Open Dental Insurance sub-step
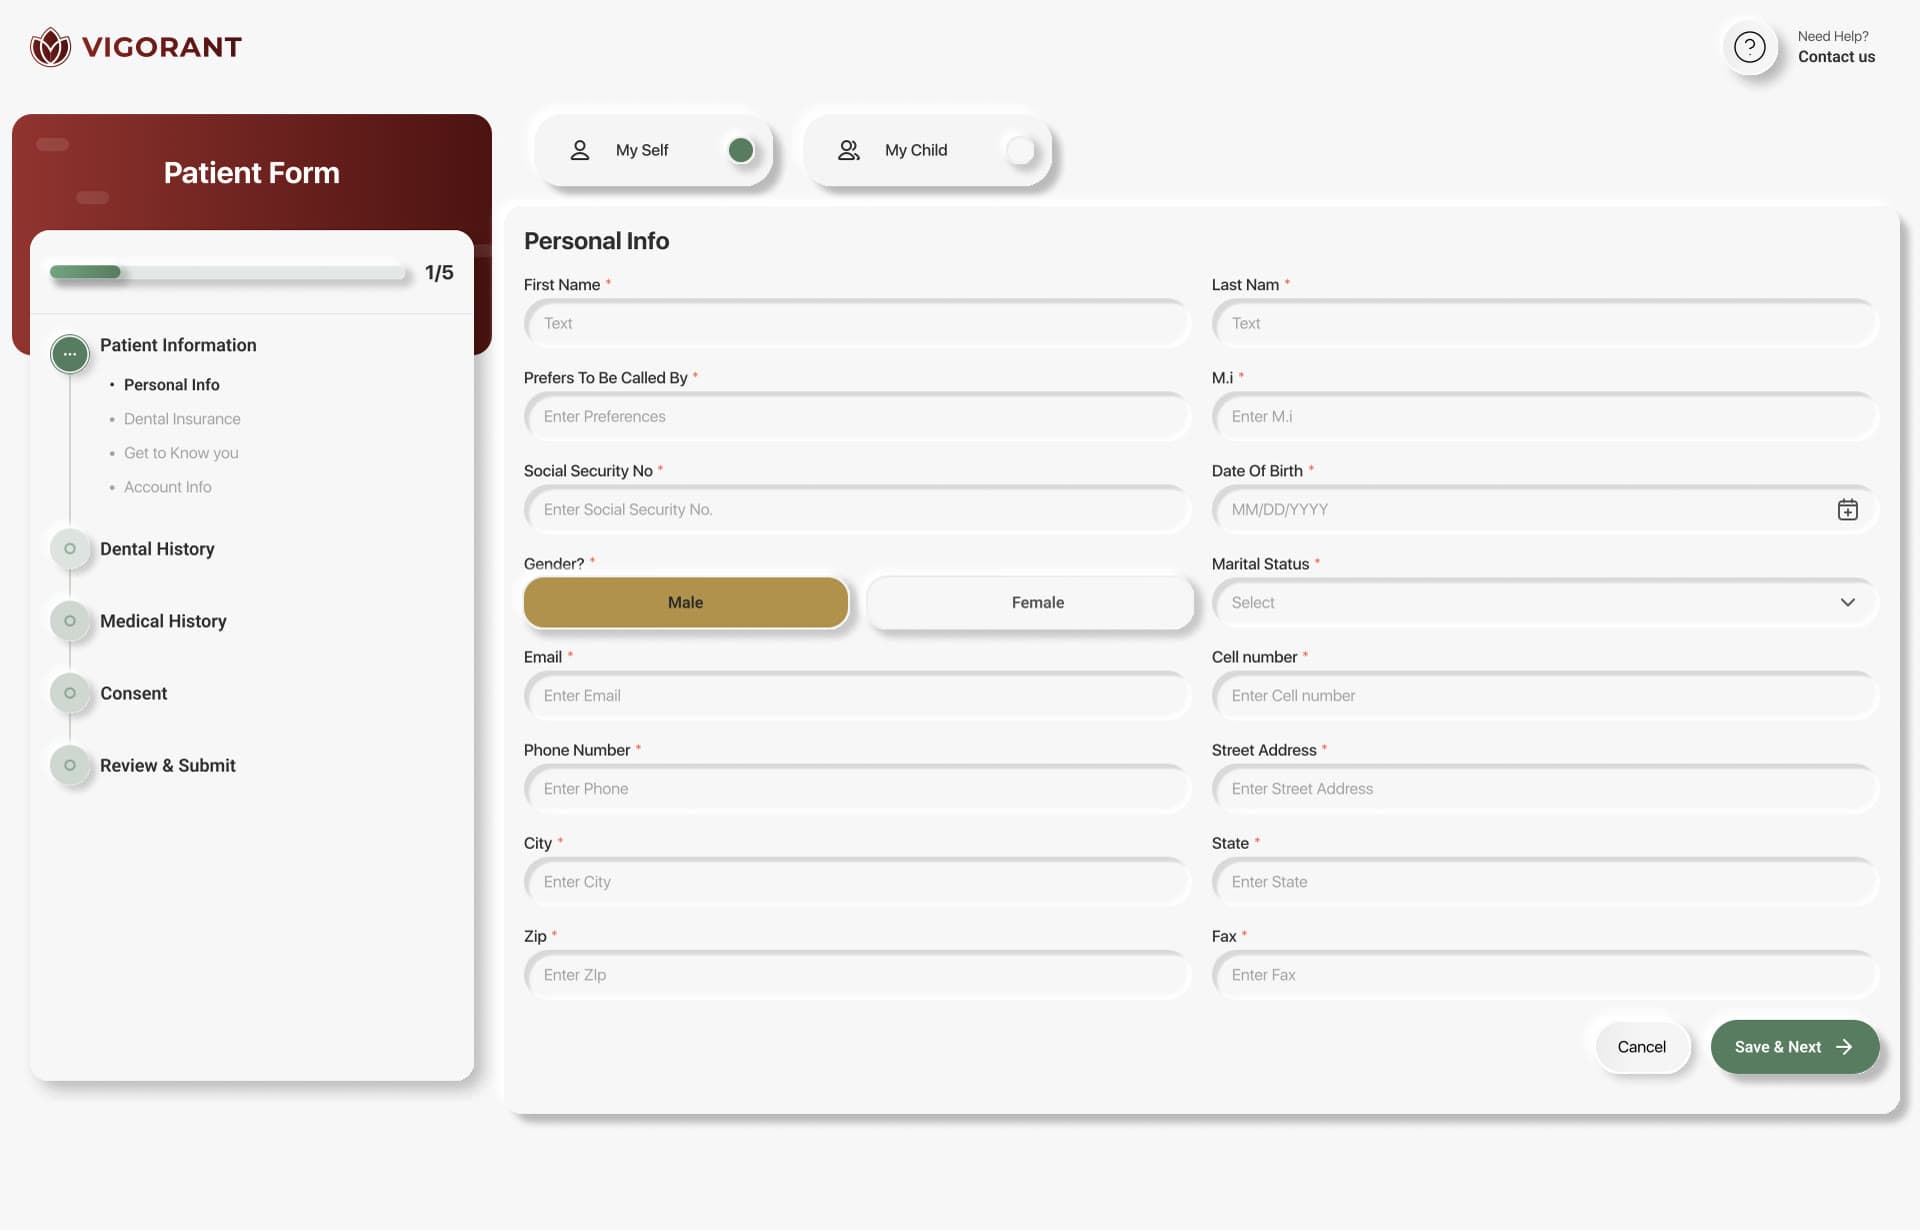1920x1230 pixels. click(182, 419)
